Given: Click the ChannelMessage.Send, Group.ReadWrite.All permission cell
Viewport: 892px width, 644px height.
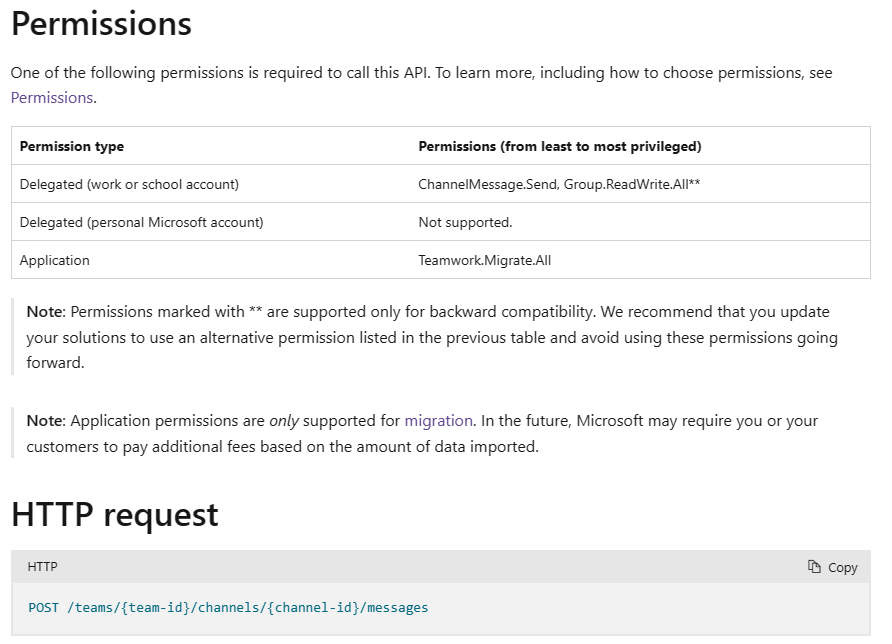Looking at the screenshot, I should (x=558, y=184).
